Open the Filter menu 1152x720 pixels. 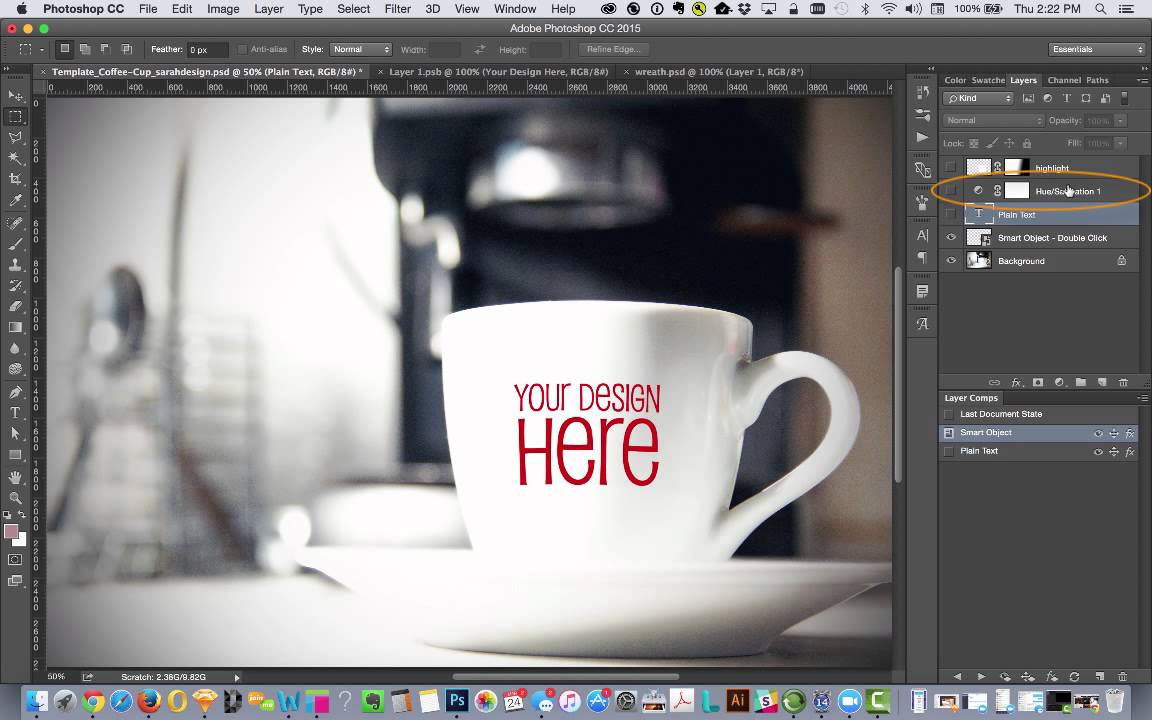pyautogui.click(x=397, y=9)
